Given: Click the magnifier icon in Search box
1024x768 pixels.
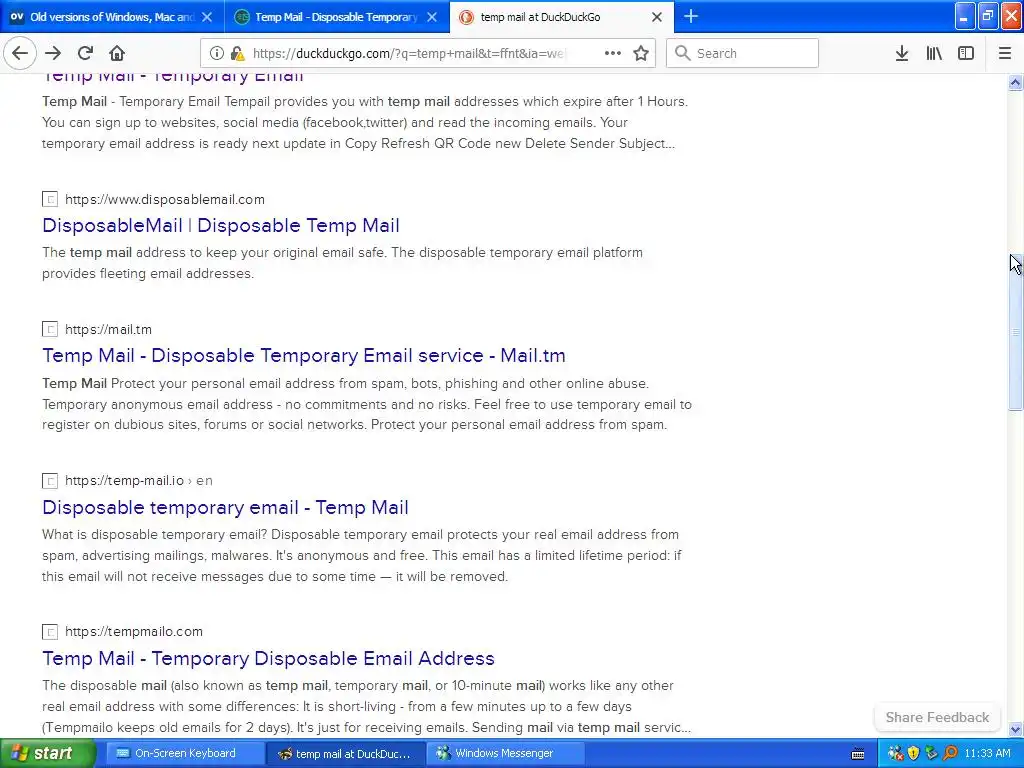Looking at the screenshot, I should [x=682, y=53].
